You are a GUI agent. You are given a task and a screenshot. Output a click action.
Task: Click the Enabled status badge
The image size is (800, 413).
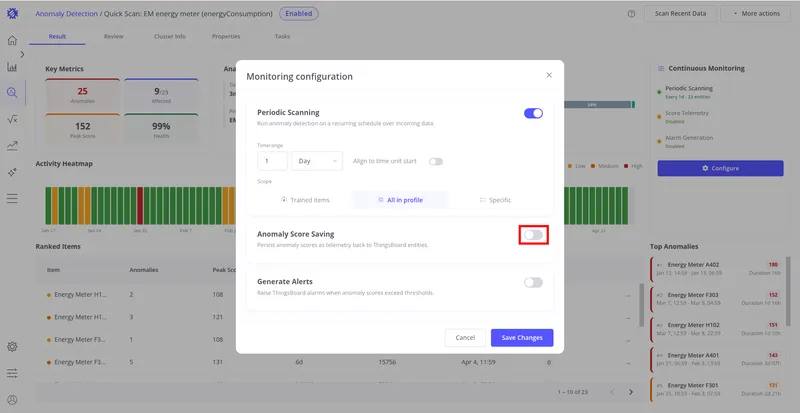[x=298, y=14]
